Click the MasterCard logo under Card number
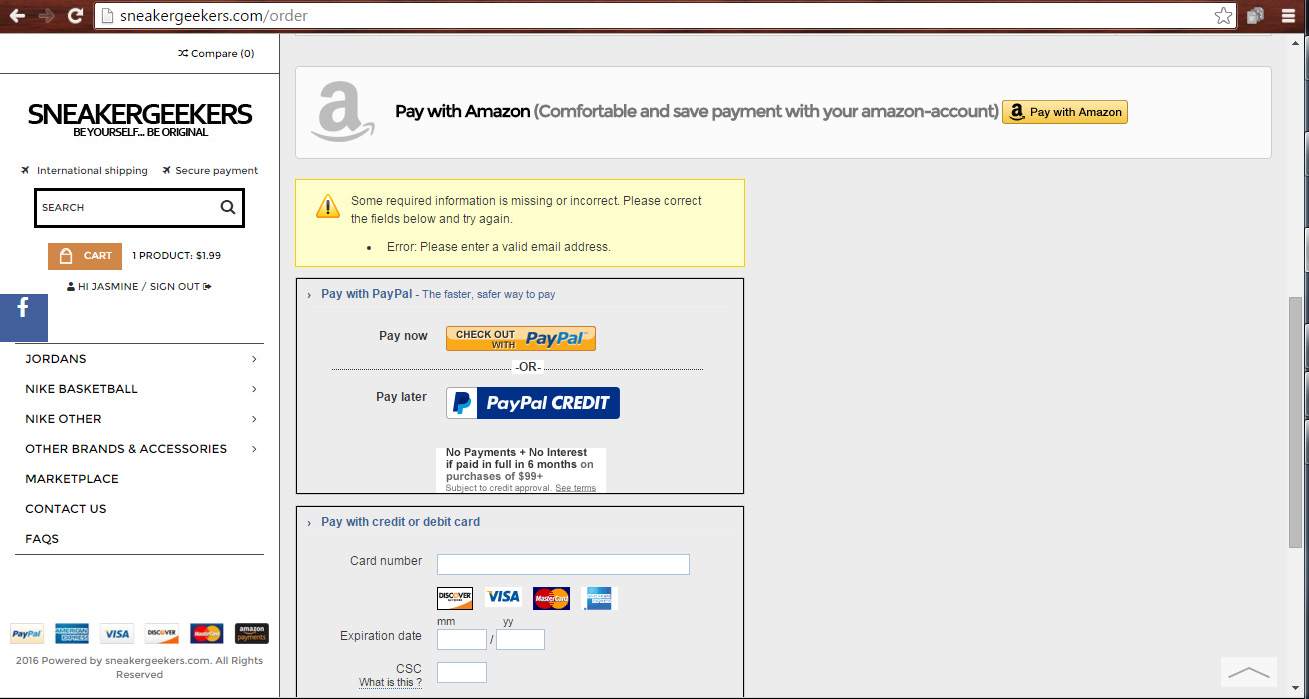 tap(551, 598)
